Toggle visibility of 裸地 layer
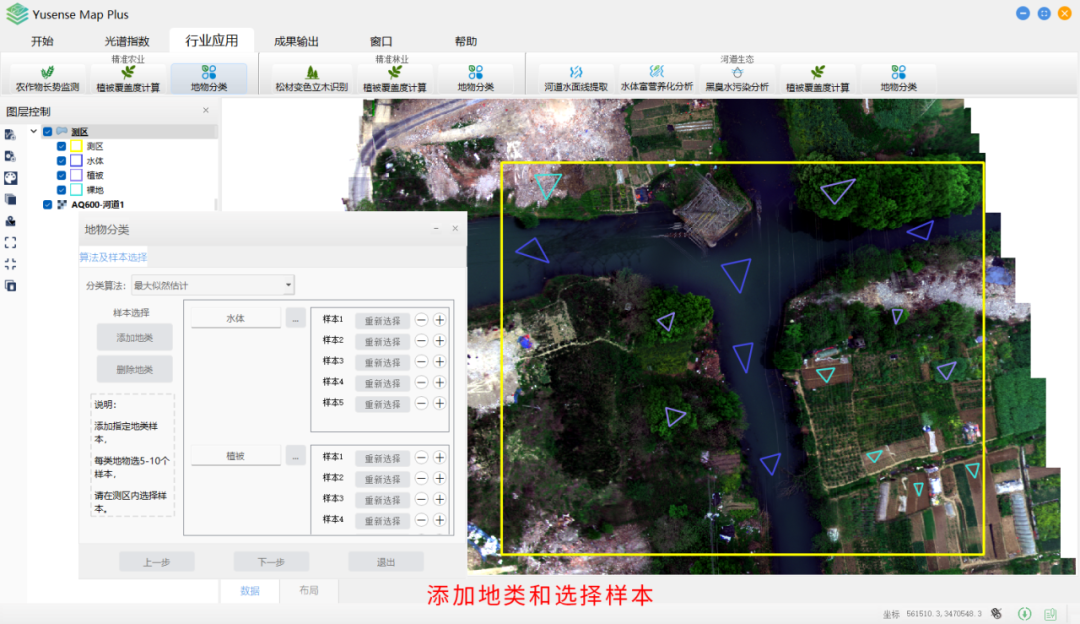The width and height of the screenshot is (1080, 624). [x=62, y=189]
